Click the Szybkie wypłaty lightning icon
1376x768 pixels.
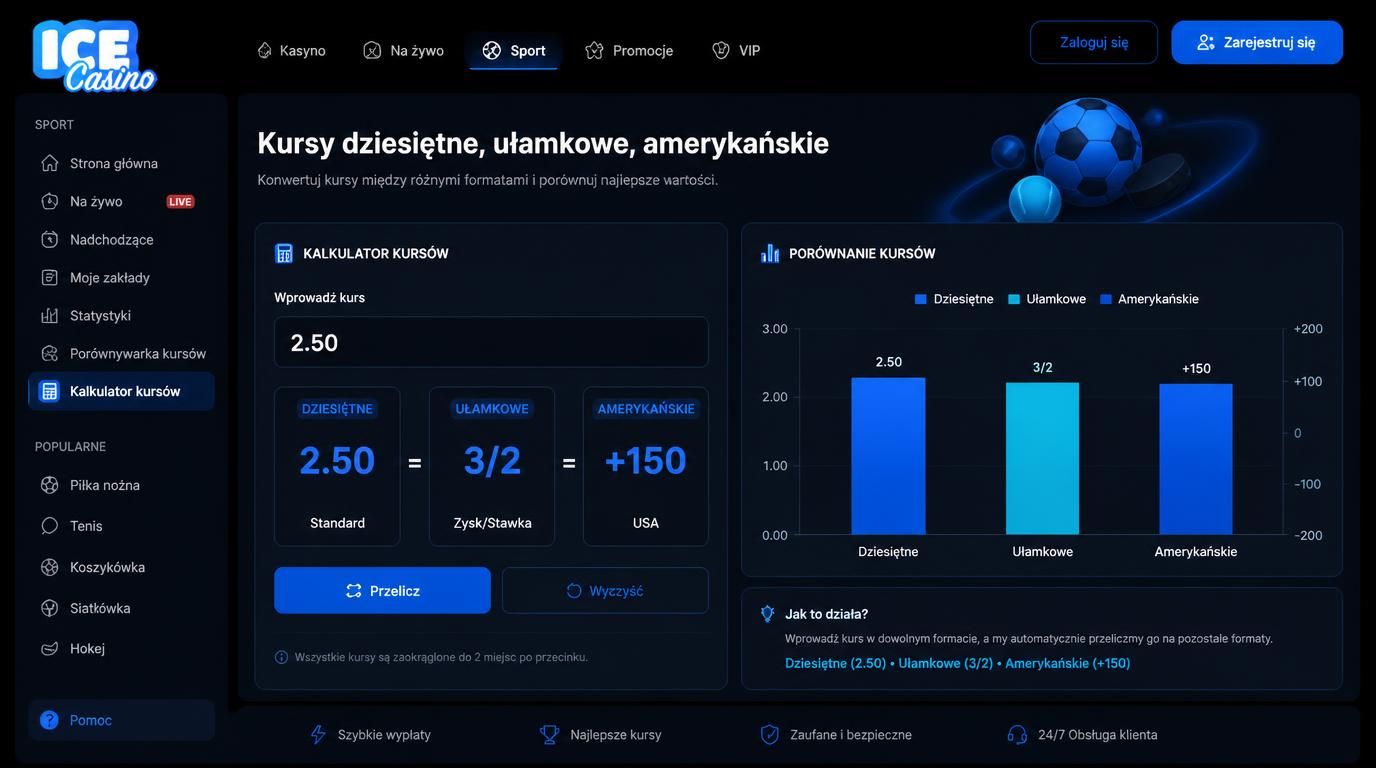coord(318,734)
